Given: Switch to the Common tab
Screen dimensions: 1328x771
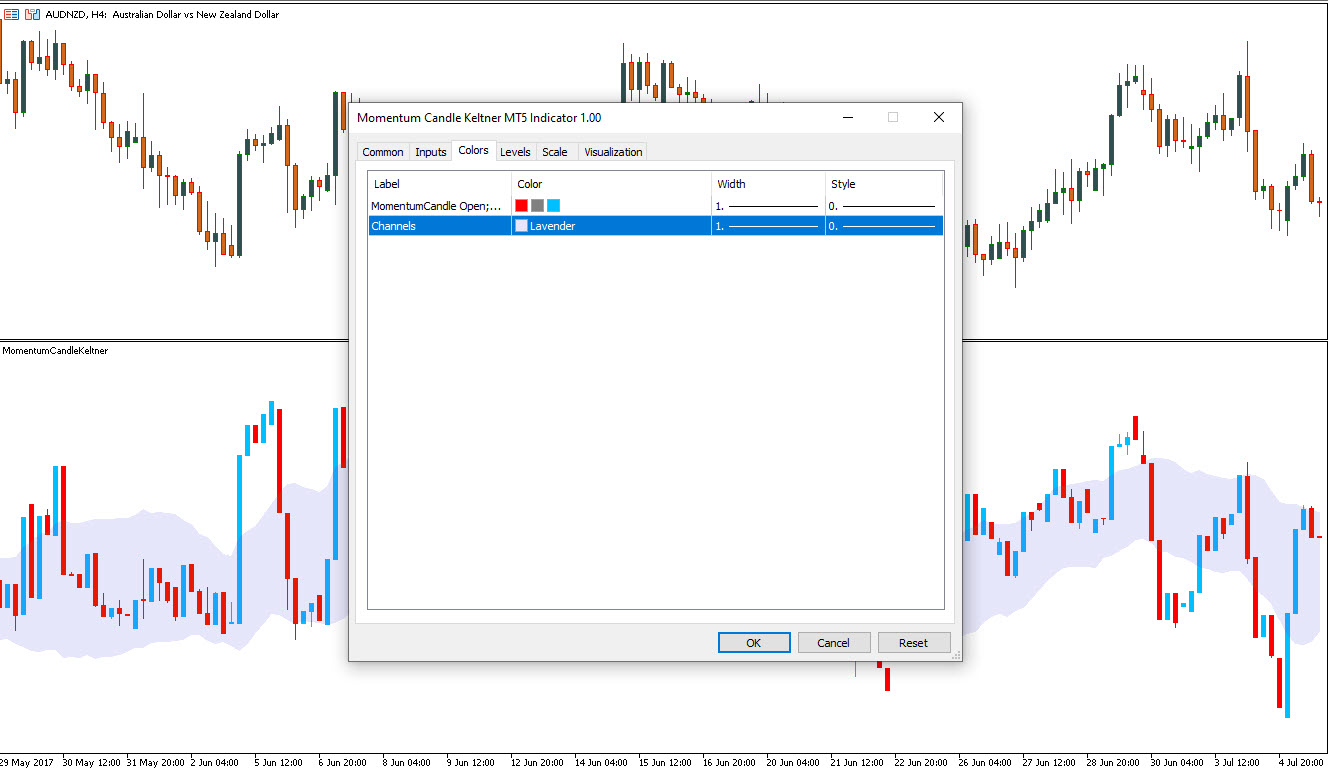Looking at the screenshot, I should tap(383, 152).
